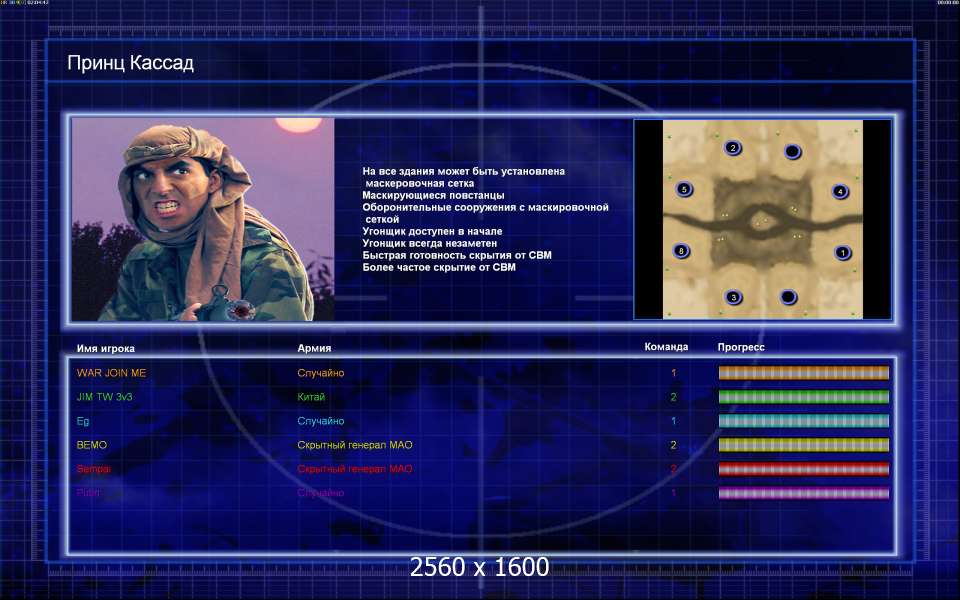This screenshot has width=960, height=600.
Task: Select player name 'JIM TW 3v3'
Action: (105, 397)
